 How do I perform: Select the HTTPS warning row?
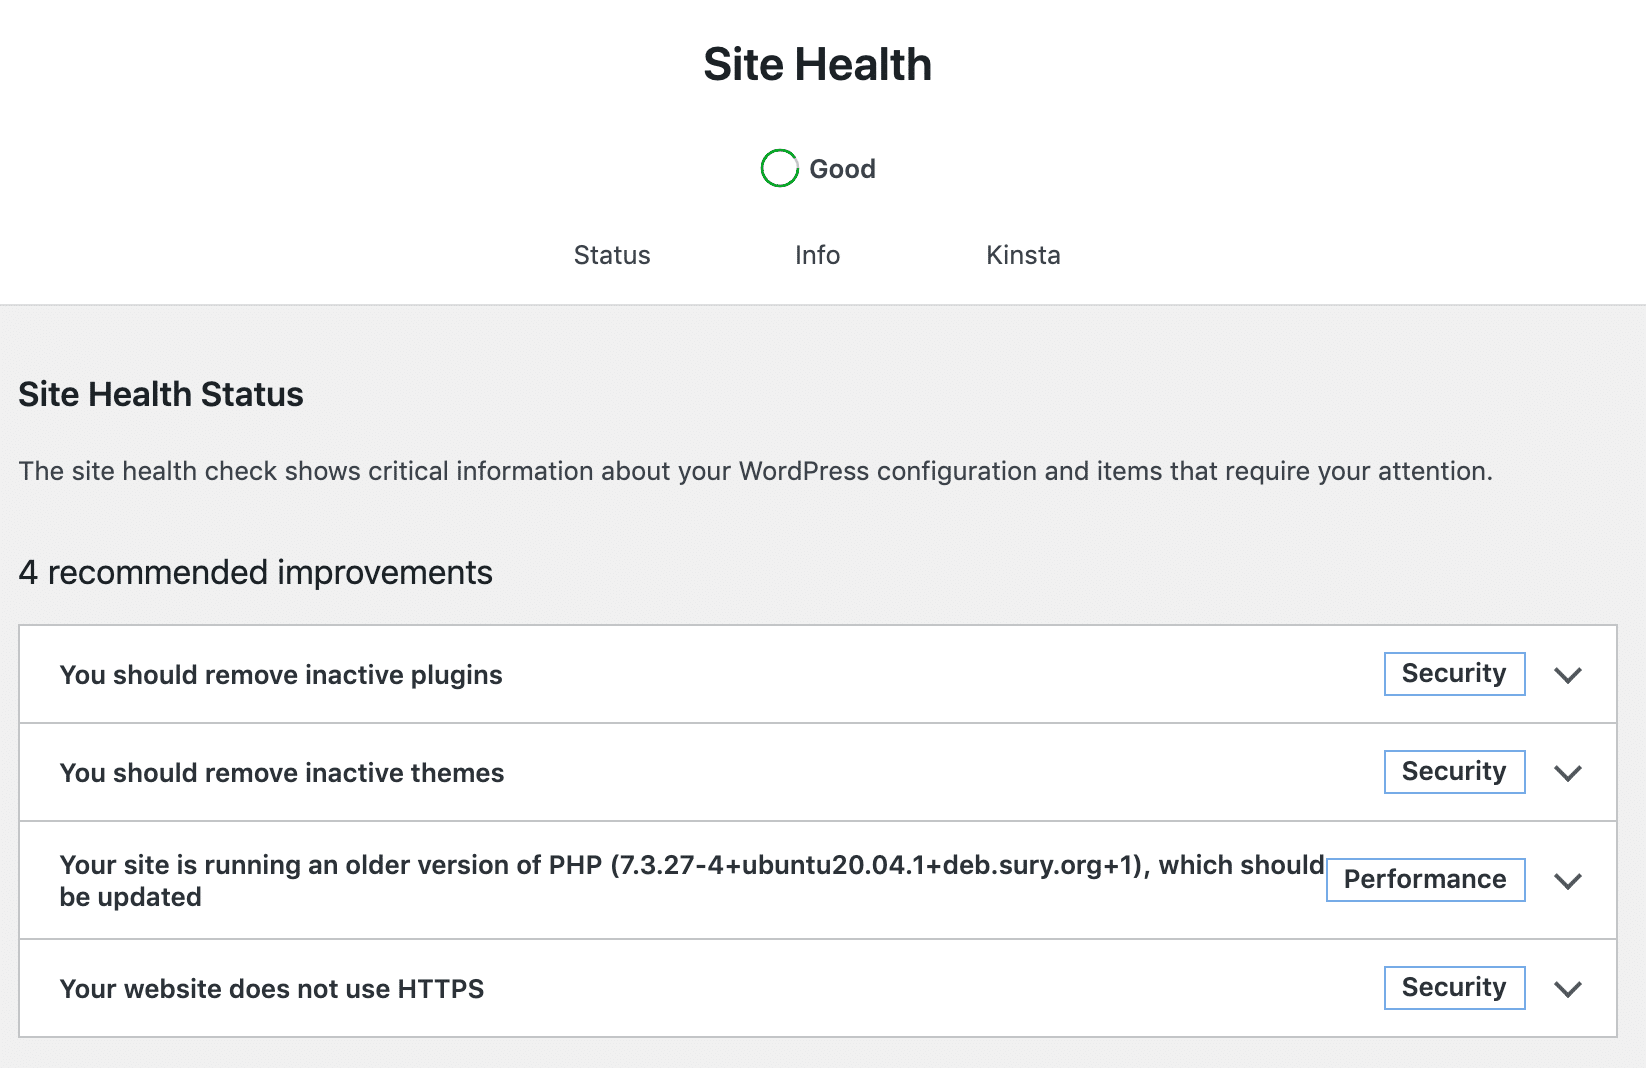[272, 988]
